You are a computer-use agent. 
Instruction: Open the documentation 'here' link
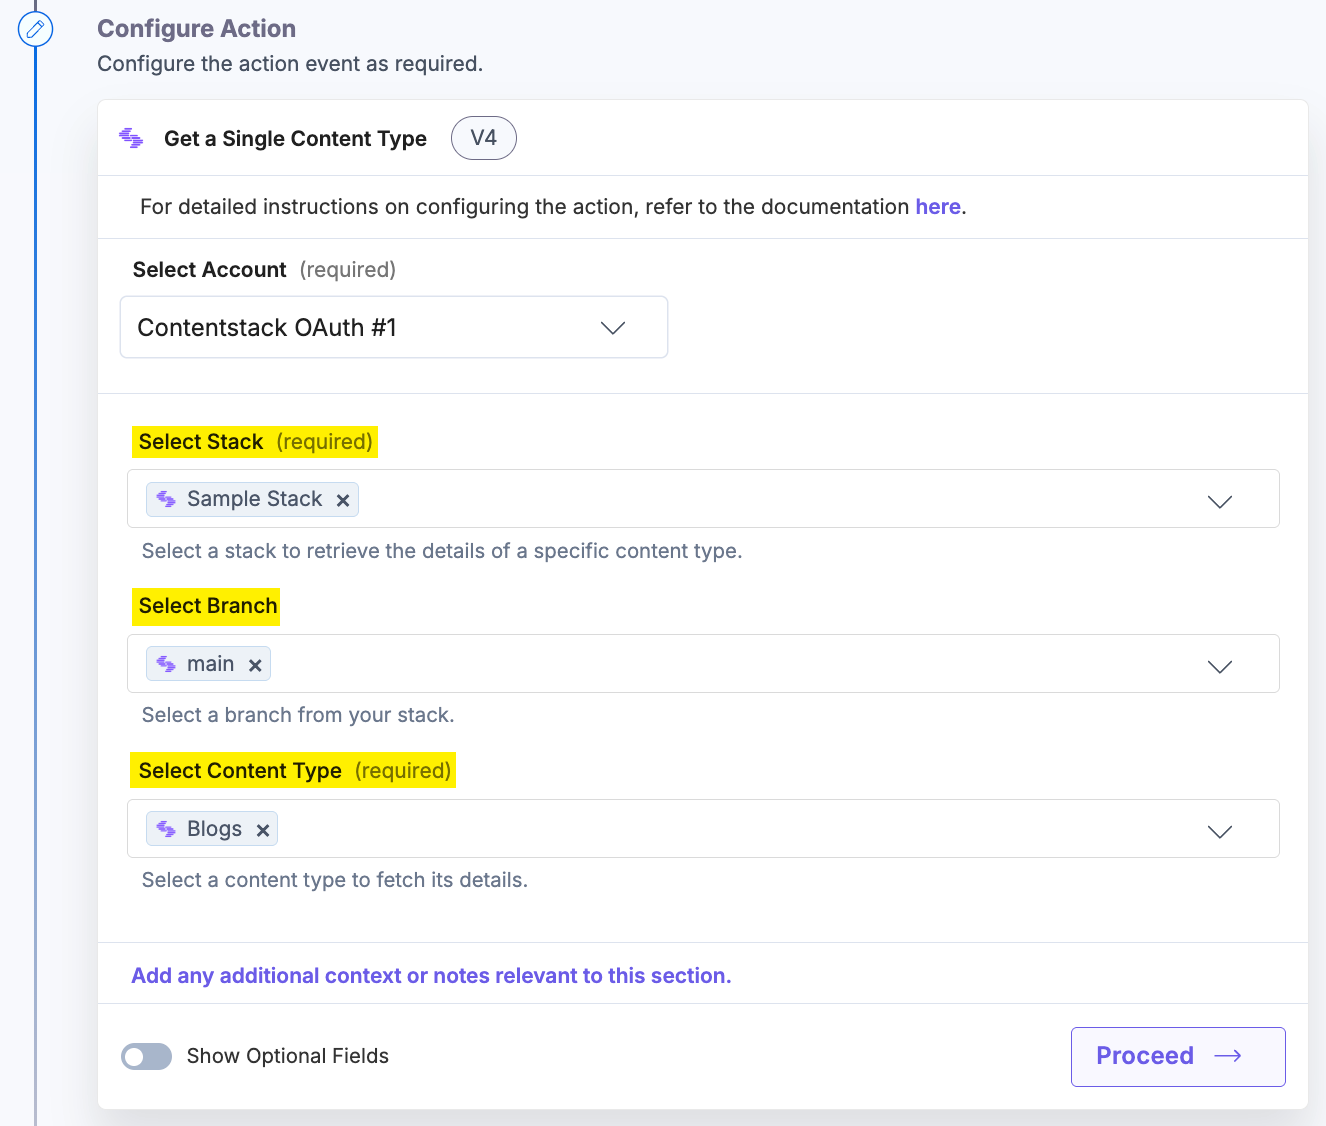[x=937, y=207]
